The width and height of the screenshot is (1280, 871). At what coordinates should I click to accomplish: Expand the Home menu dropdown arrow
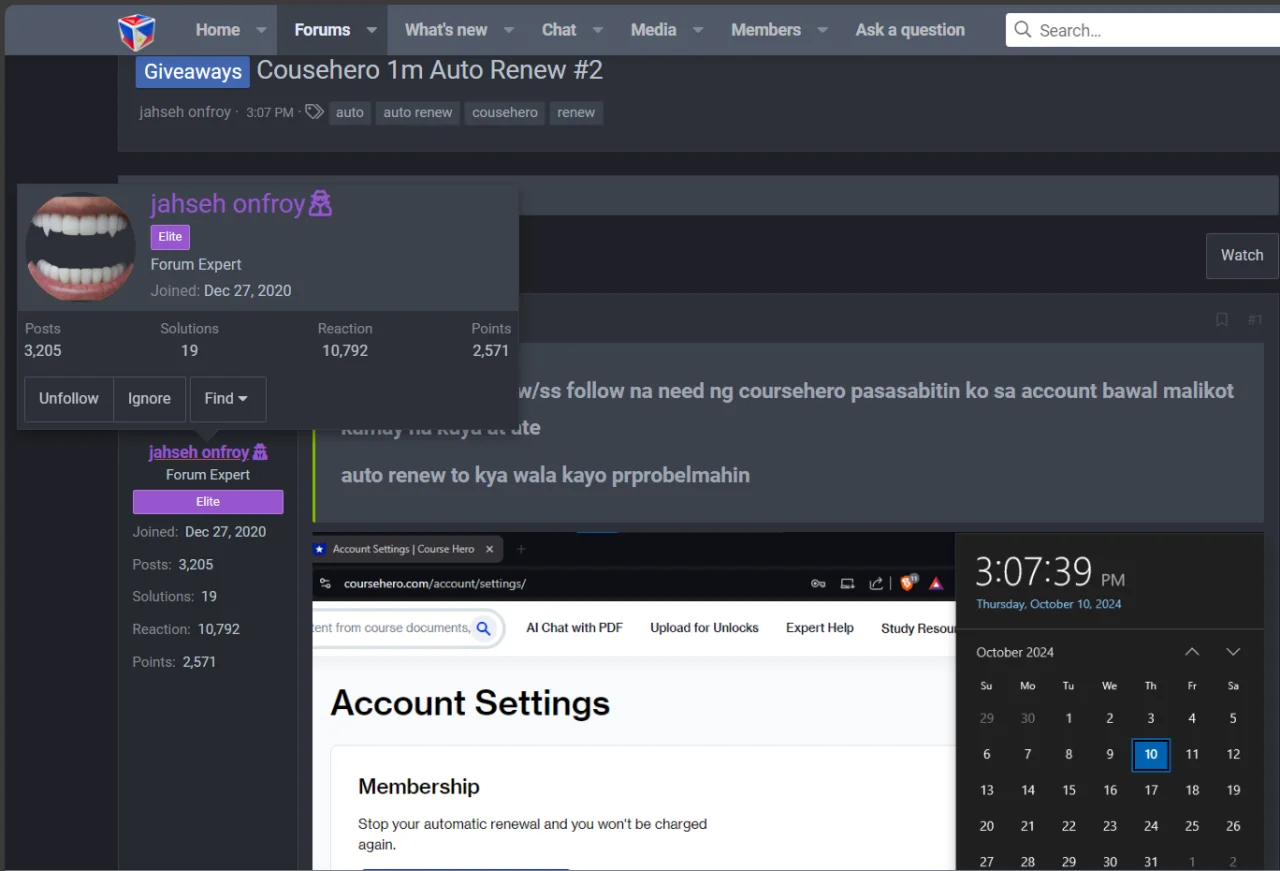[x=261, y=30]
